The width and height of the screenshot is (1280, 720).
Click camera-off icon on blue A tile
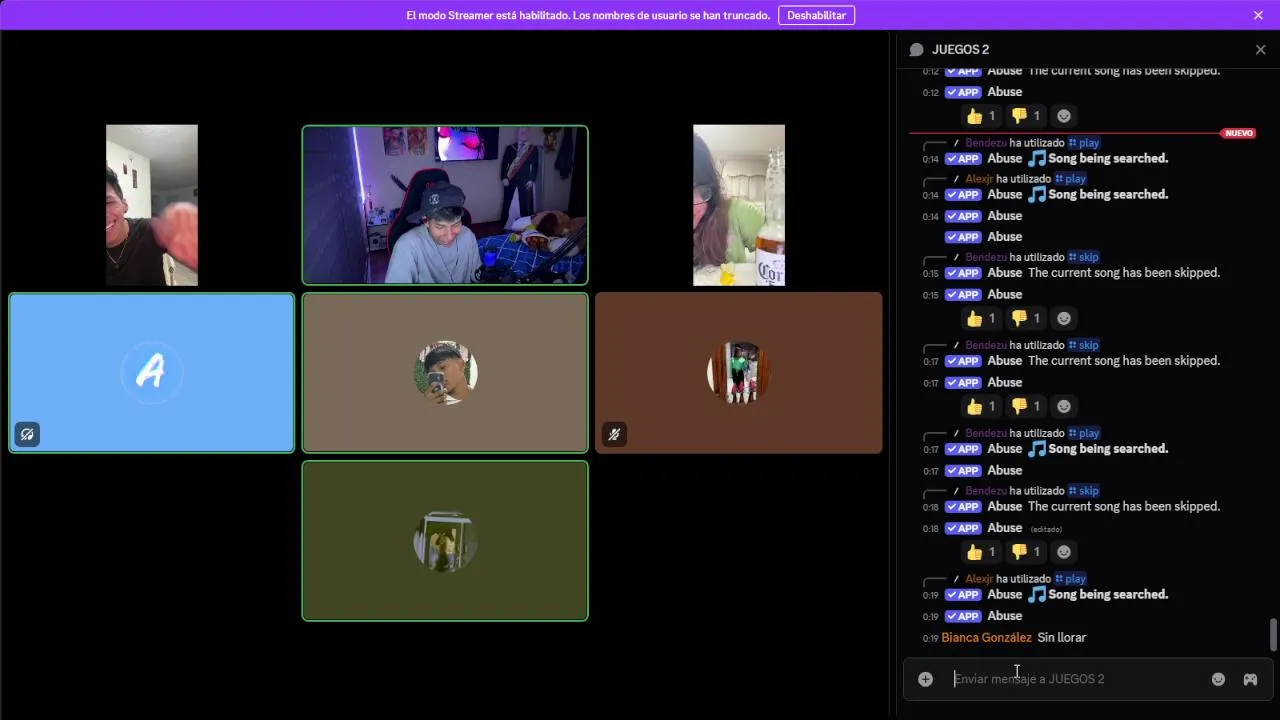click(x=27, y=434)
